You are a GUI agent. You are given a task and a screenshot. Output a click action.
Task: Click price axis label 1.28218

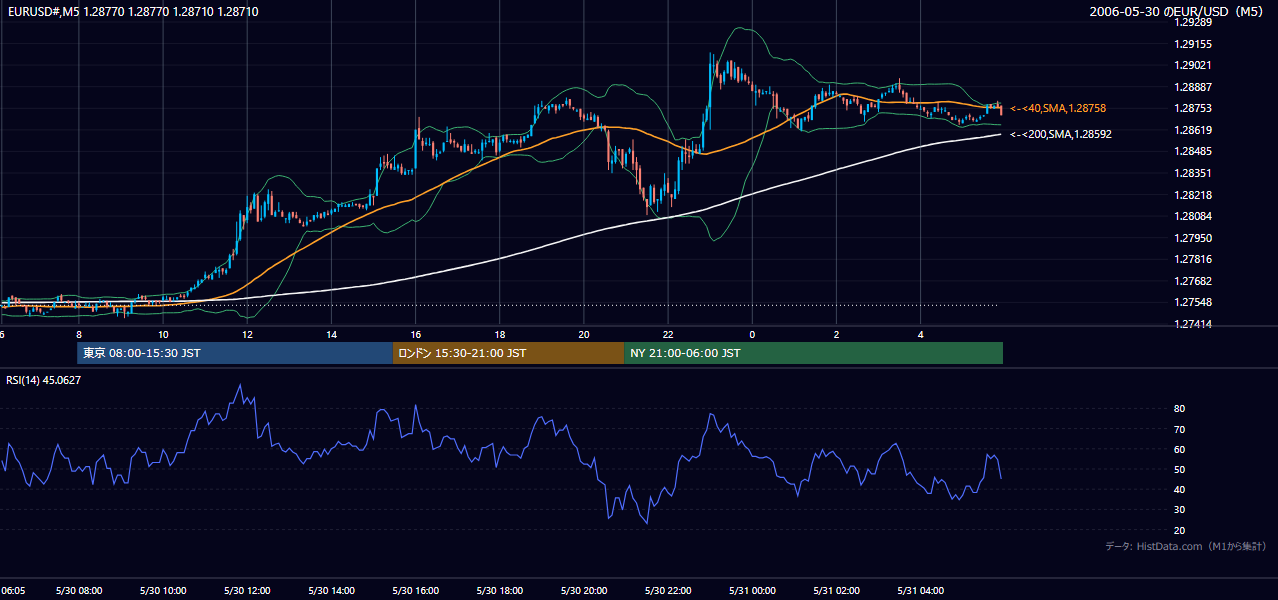tap(1193, 195)
